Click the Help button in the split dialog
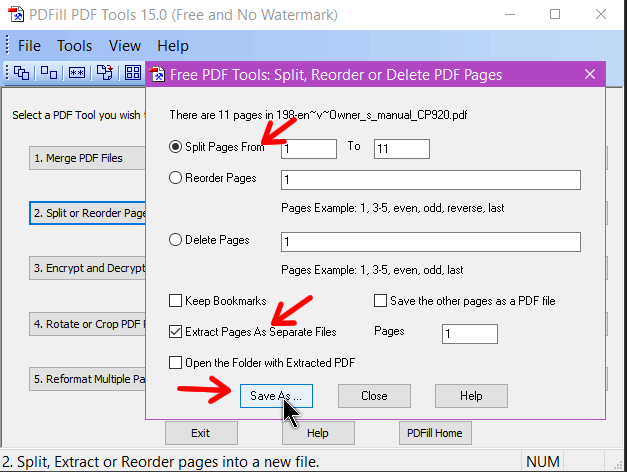This screenshot has height=472, width=627. (471, 396)
